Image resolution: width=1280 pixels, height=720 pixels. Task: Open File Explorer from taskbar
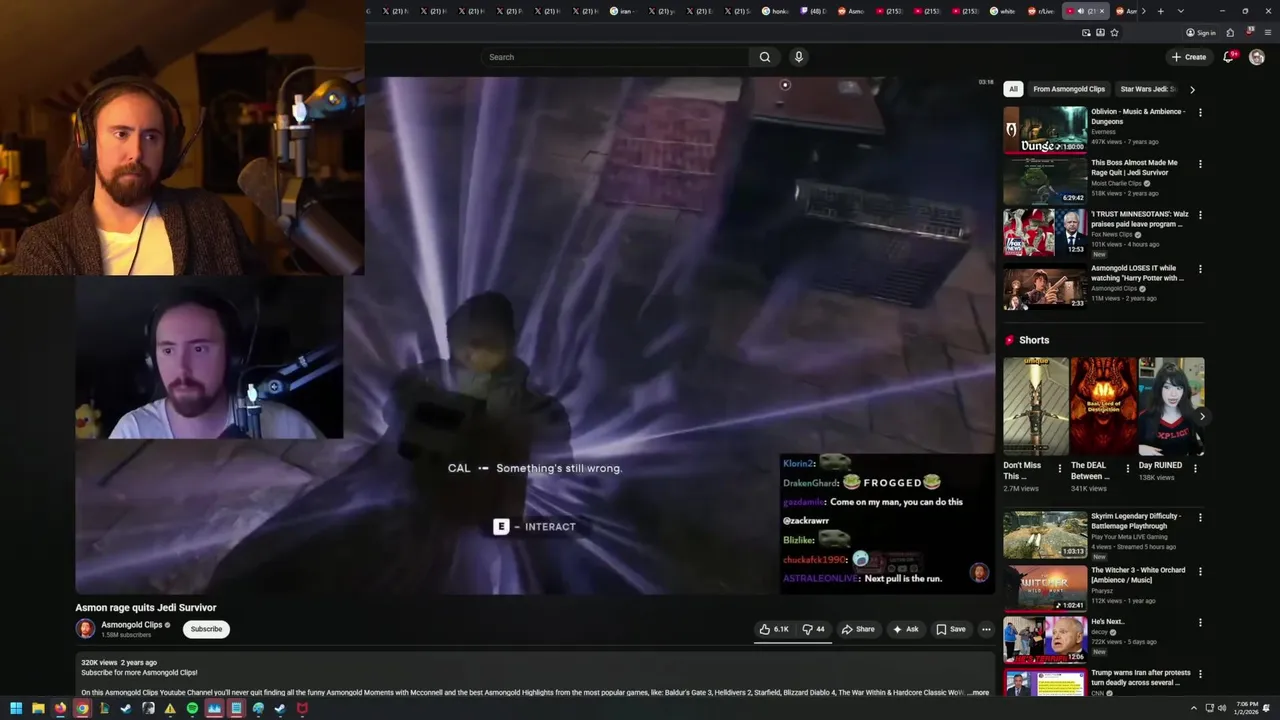38,709
